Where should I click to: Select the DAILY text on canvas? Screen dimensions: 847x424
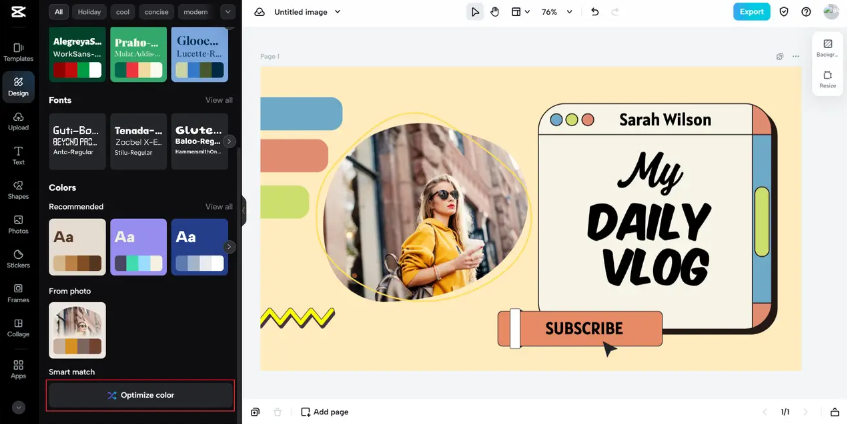[649, 222]
